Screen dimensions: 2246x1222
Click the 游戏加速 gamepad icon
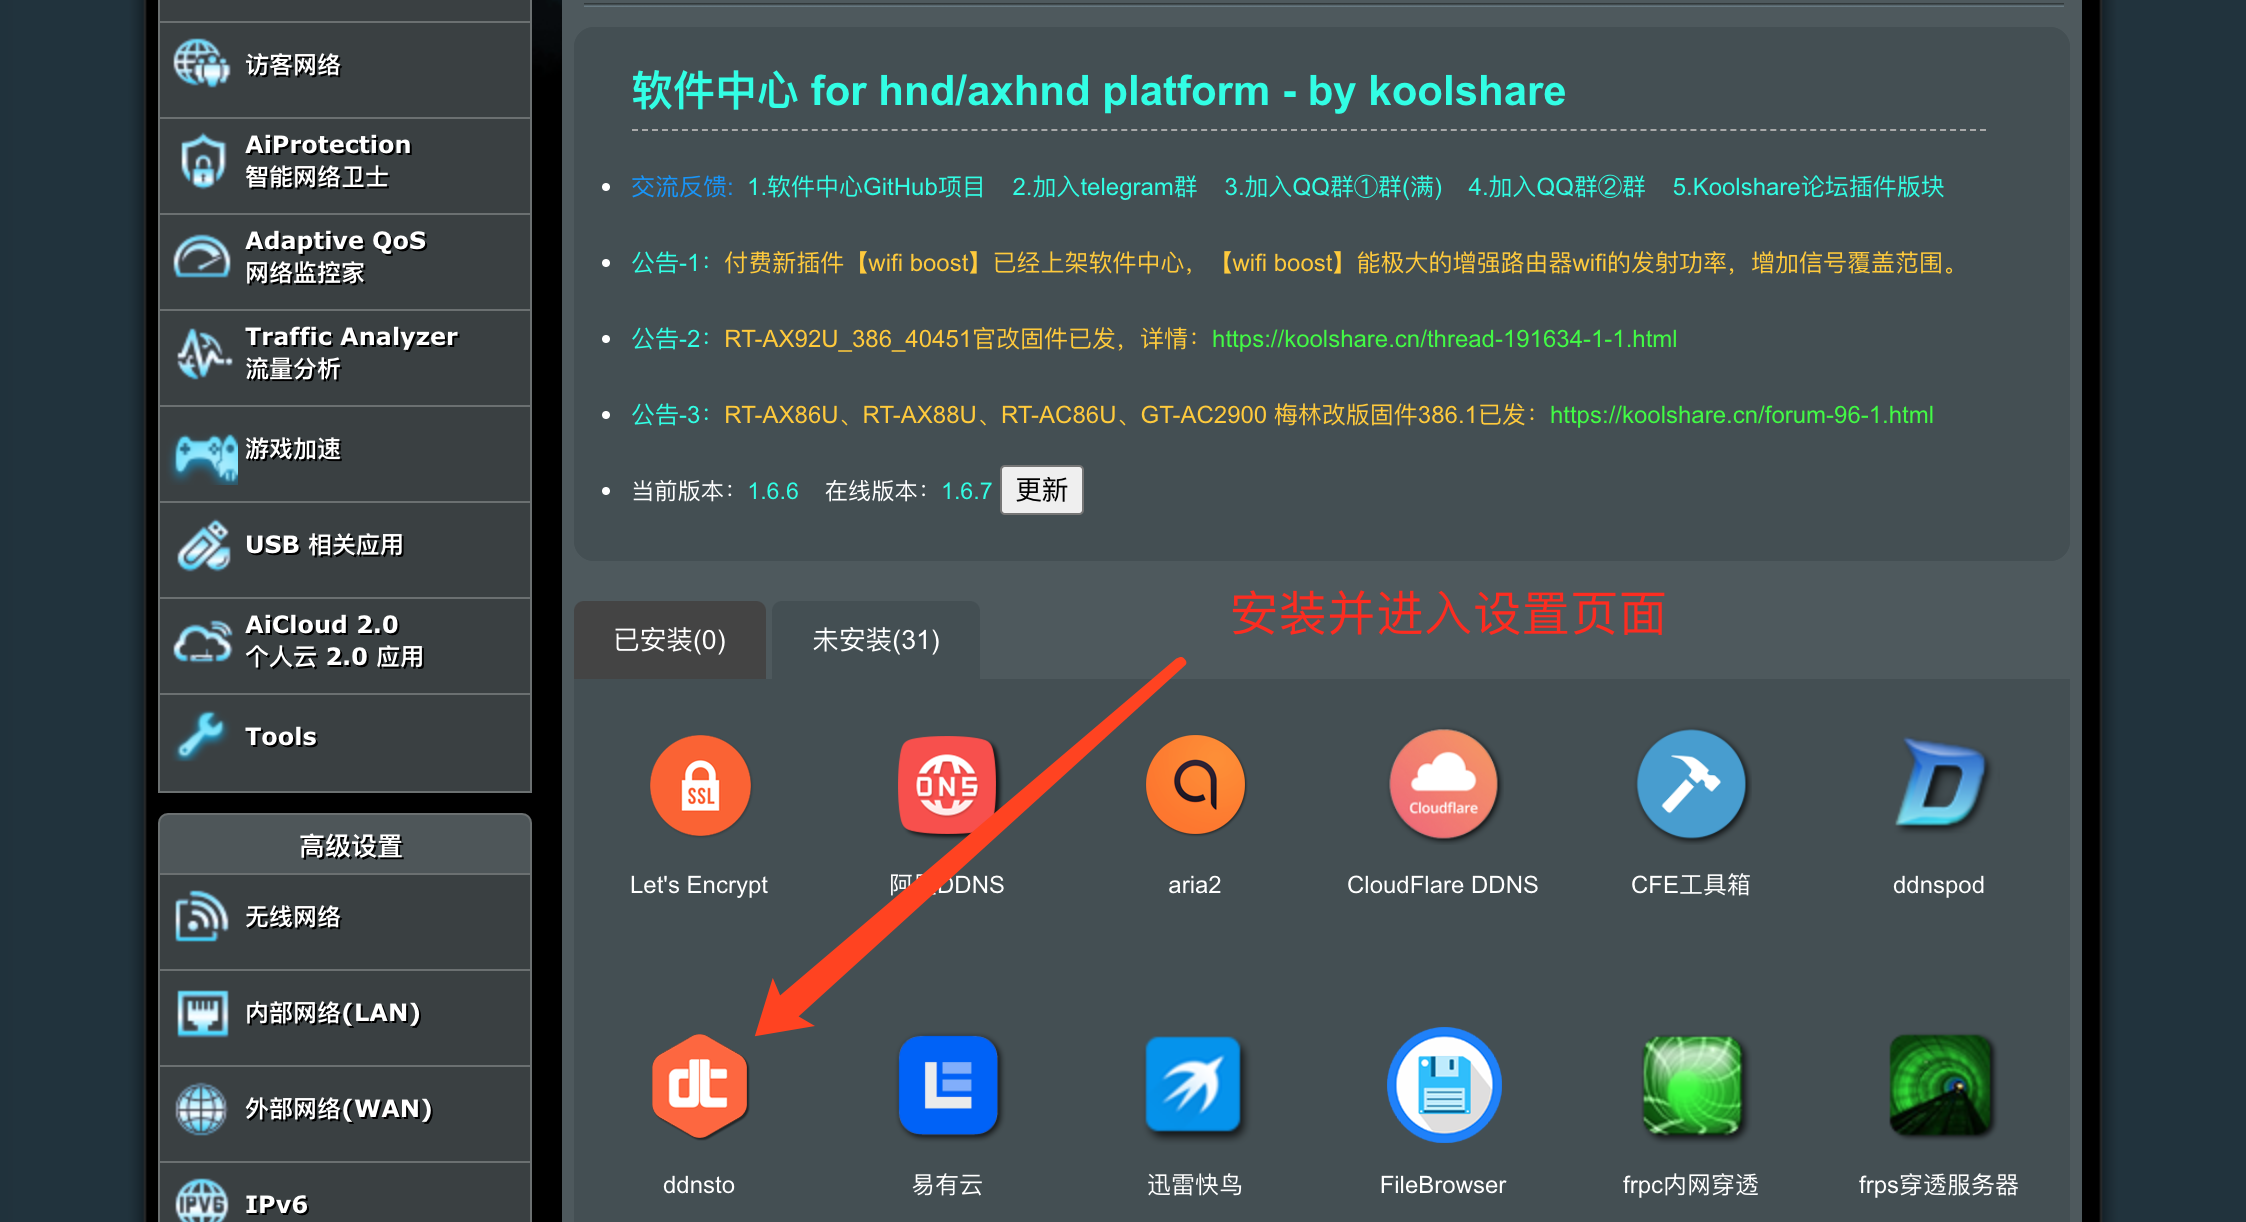[206, 456]
